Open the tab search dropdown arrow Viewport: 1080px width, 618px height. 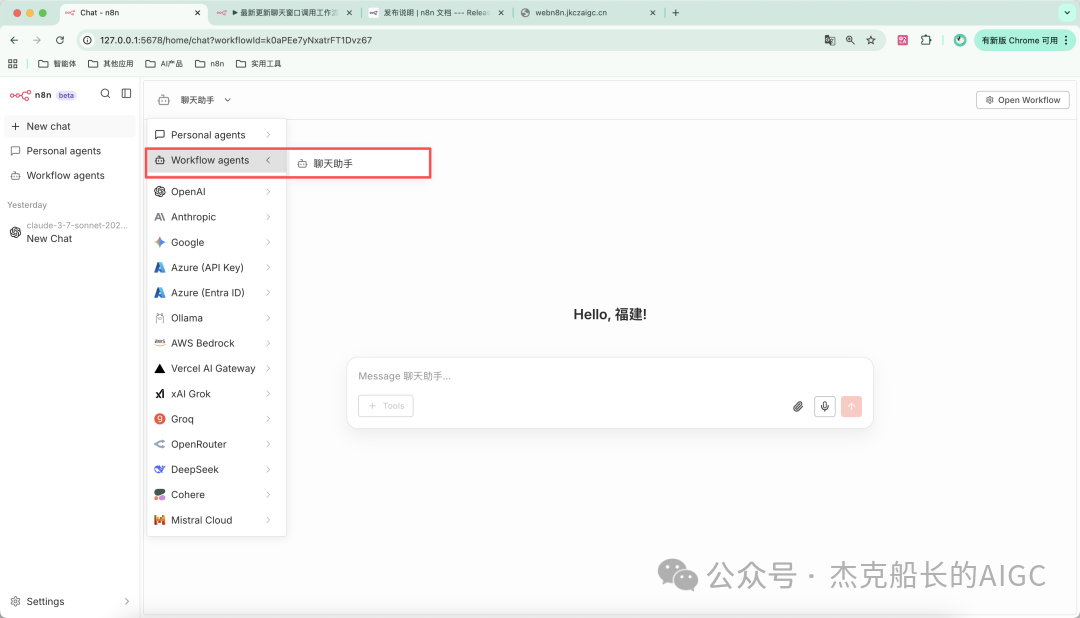point(1067,12)
